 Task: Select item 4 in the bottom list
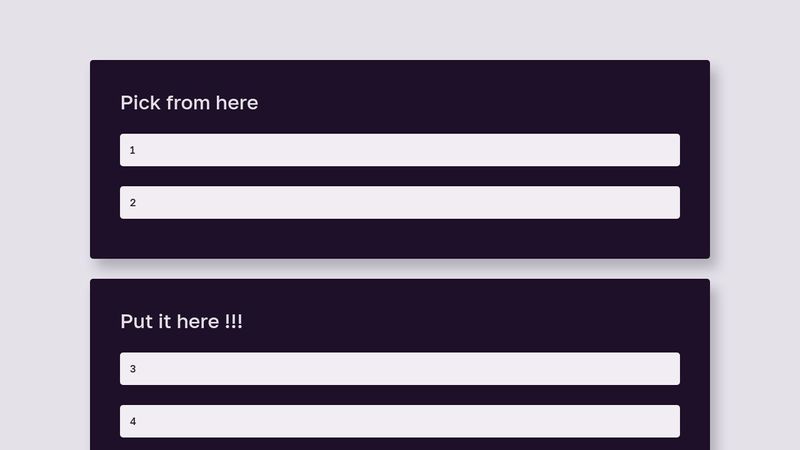pos(400,421)
